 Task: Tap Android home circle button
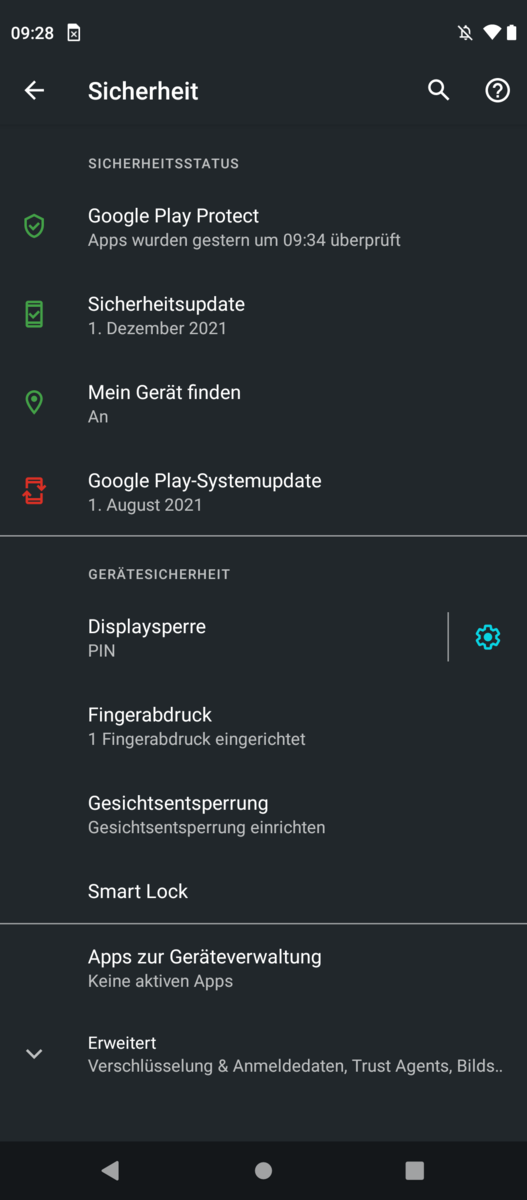point(263,1170)
